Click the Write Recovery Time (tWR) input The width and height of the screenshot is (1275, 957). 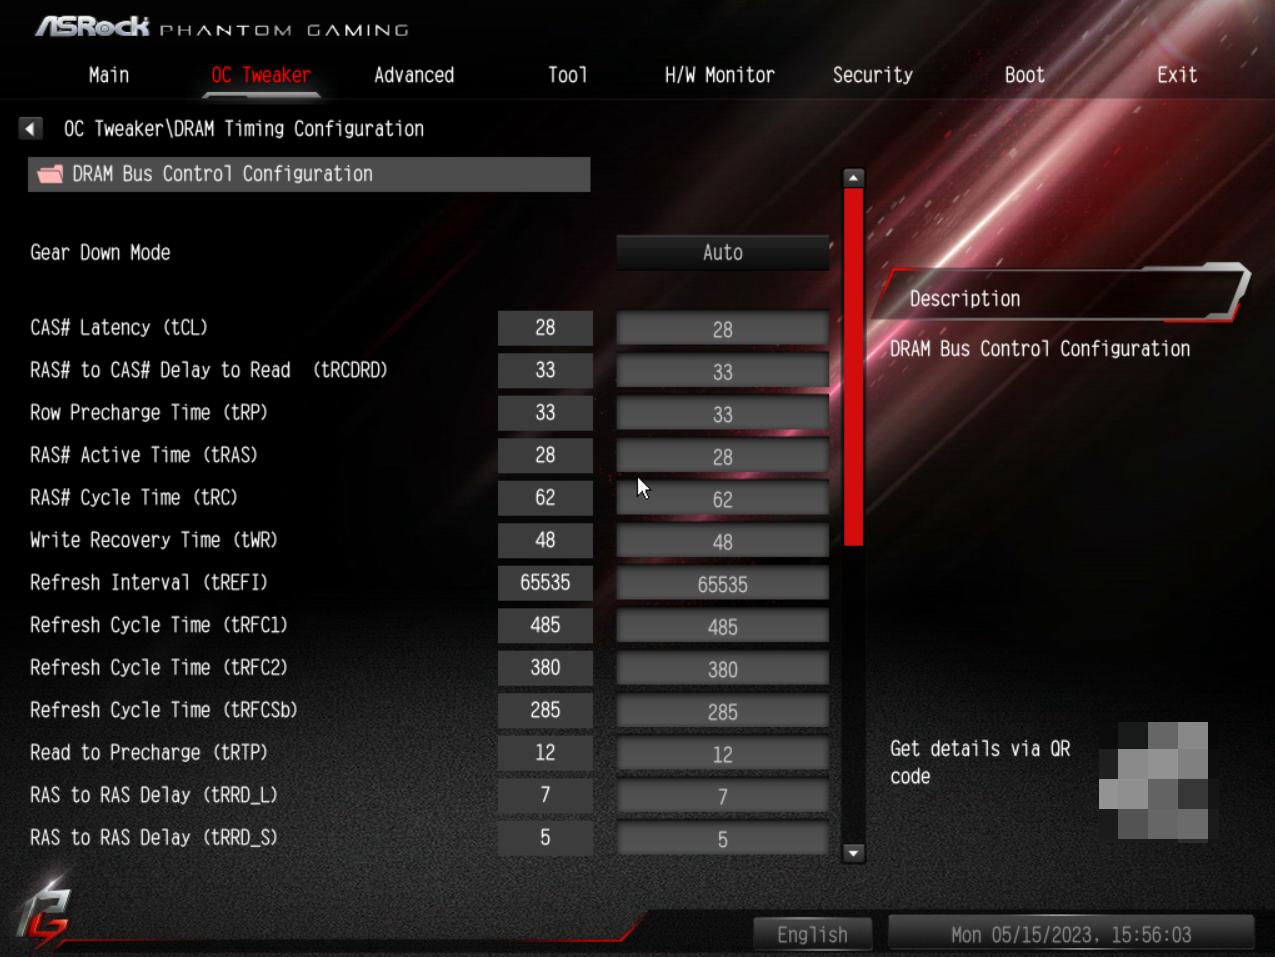coord(722,541)
